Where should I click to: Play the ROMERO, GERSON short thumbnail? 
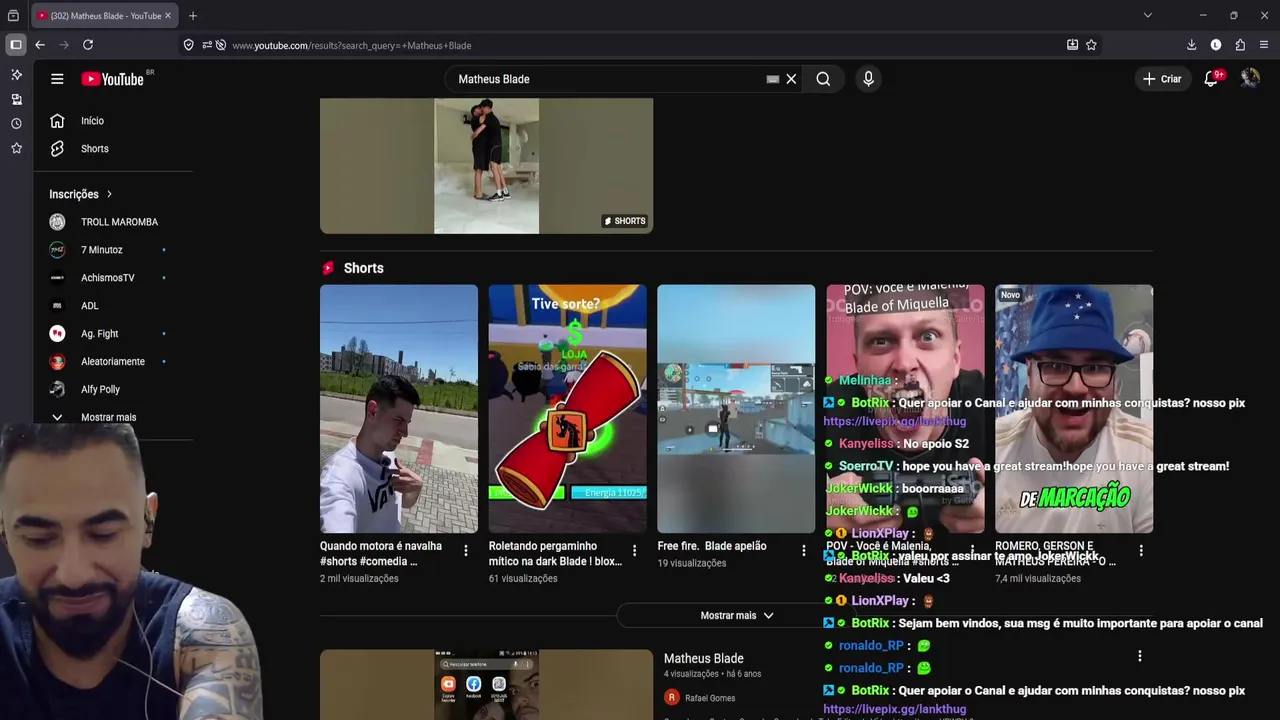pyautogui.click(x=1074, y=409)
